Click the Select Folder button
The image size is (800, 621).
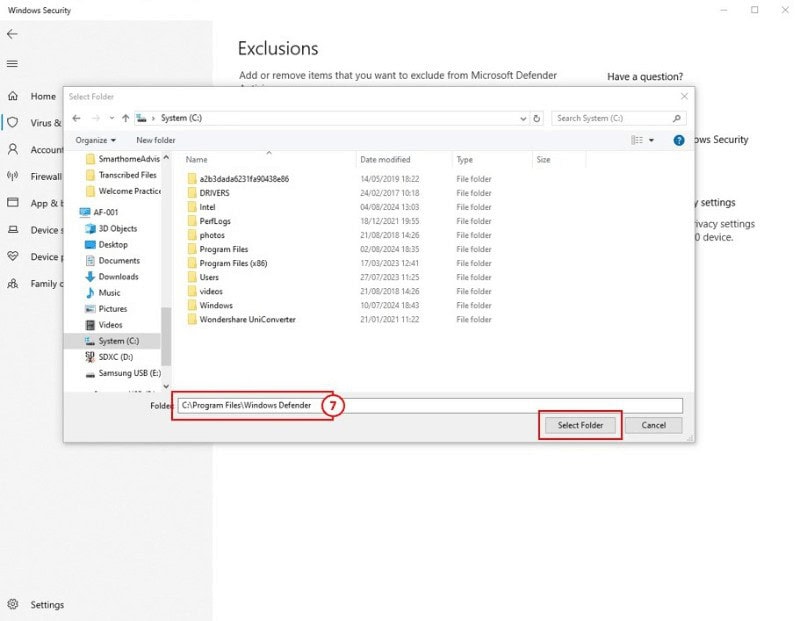tap(580, 425)
